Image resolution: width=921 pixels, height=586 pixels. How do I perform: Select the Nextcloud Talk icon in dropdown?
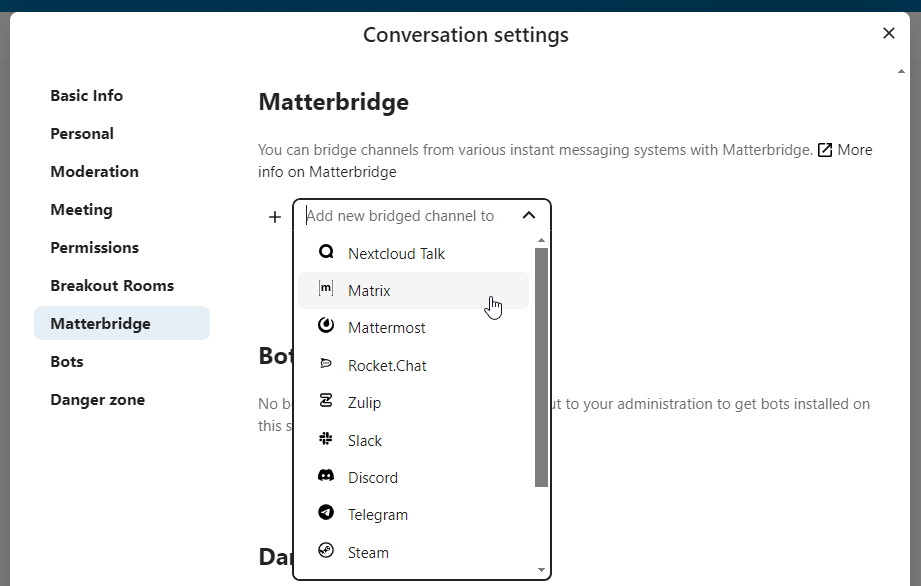click(325, 253)
